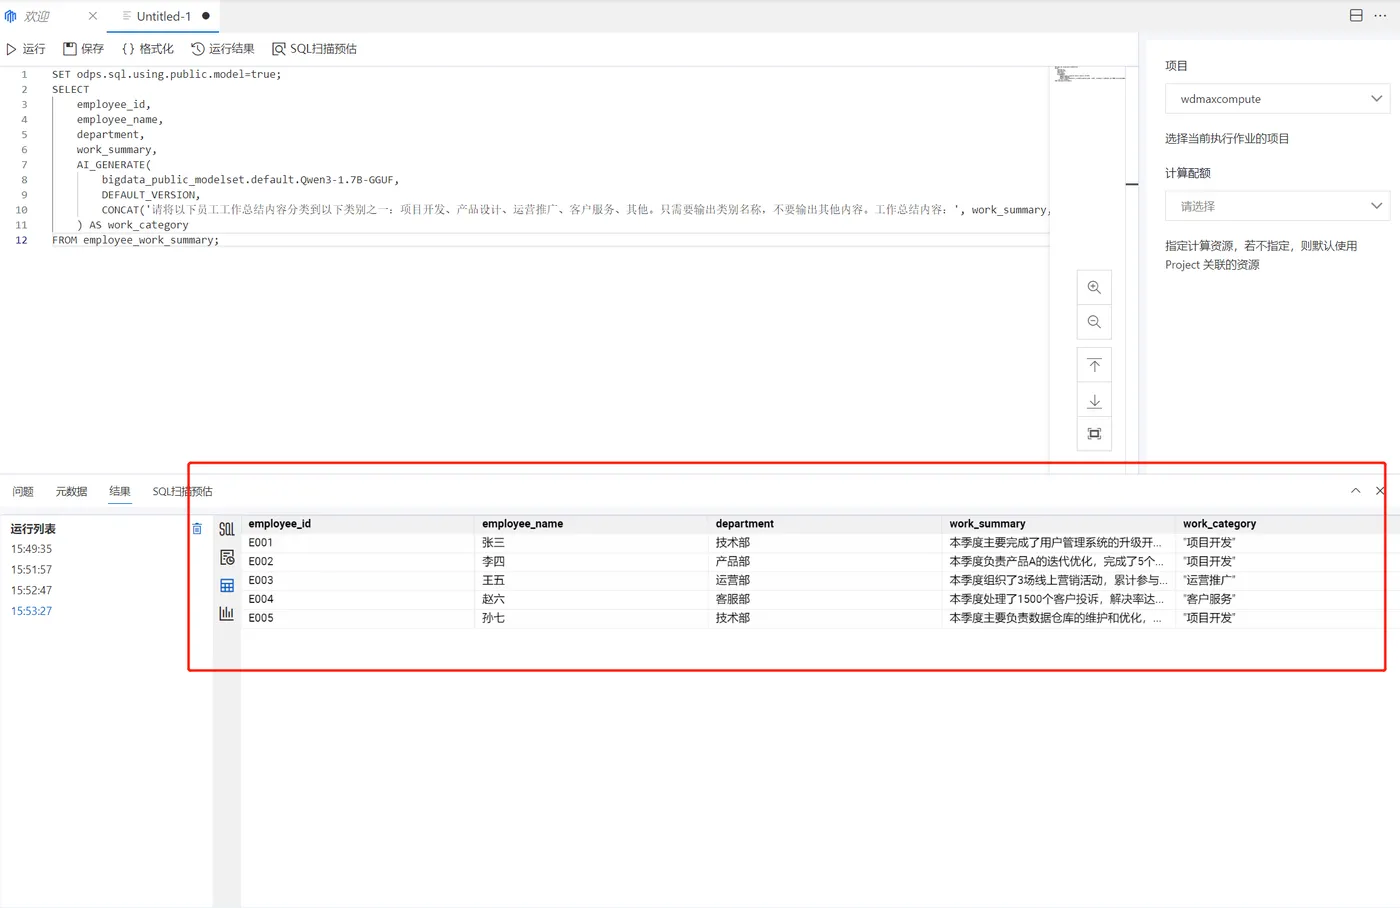Screen dimensions: 1400x908
Task: Place cursor on line 12 FROM clause
Action: [x=135, y=240]
